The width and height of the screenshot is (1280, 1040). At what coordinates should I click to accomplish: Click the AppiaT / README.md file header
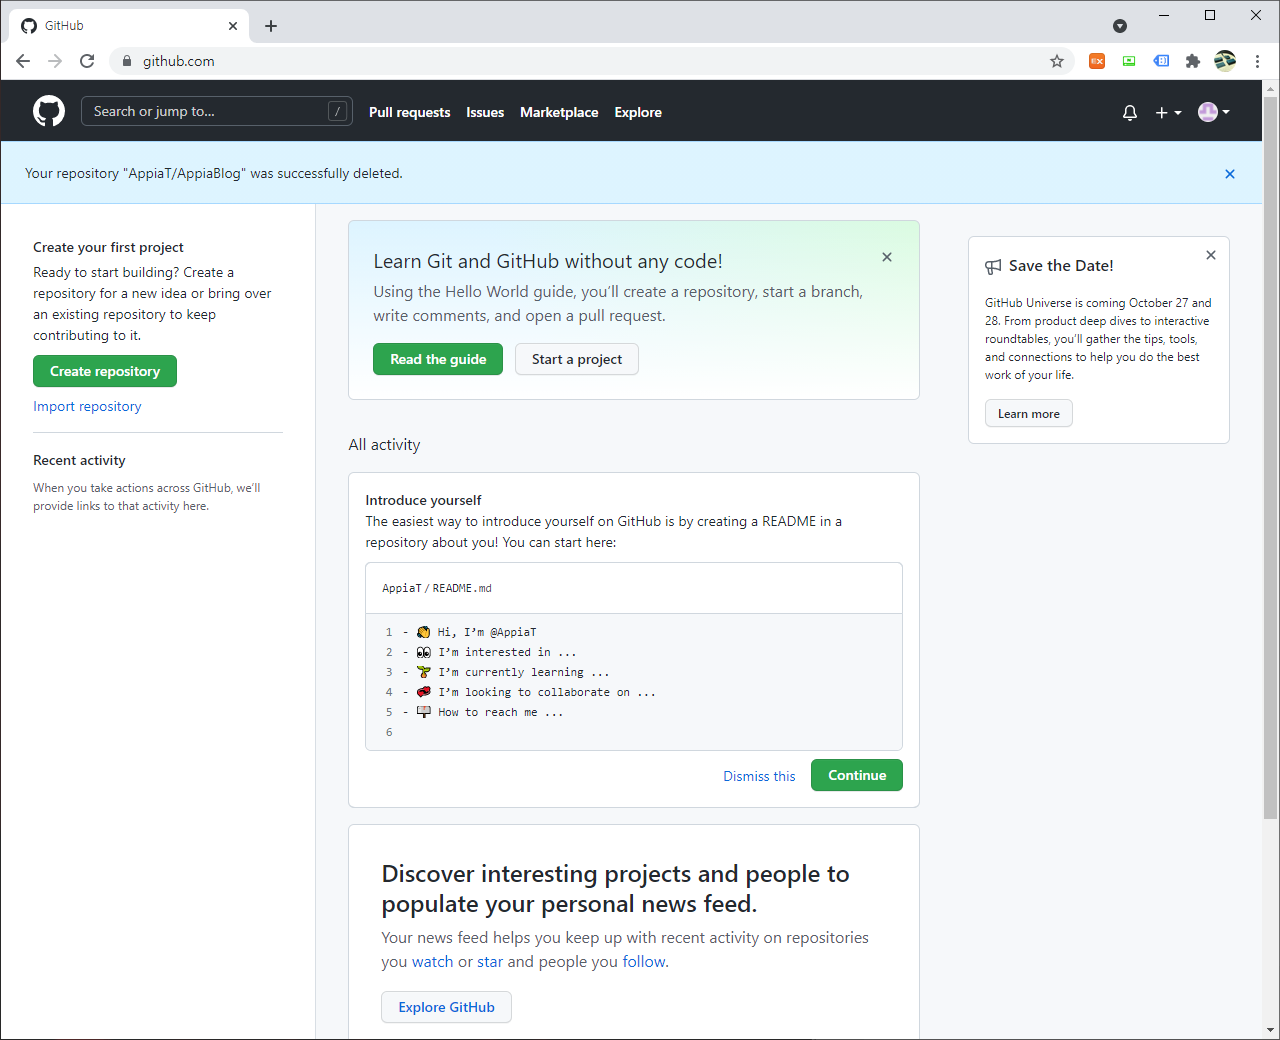pos(634,588)
